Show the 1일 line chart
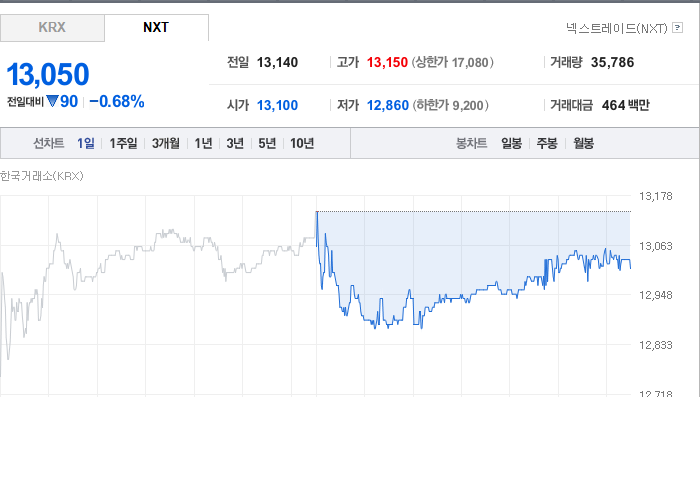This screenshot has width=700, height=490. click(x=86, y=143)
